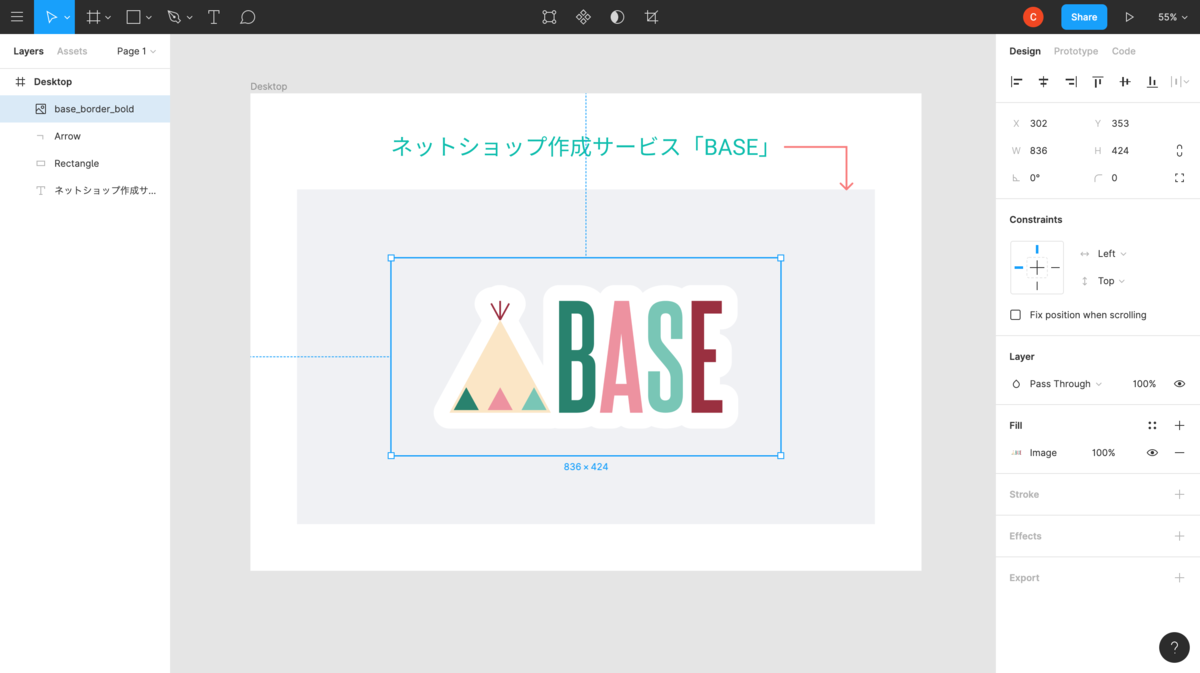Add an Export setting with plus
Viewport: 1200px width, 673px height.
point(1179,578)
